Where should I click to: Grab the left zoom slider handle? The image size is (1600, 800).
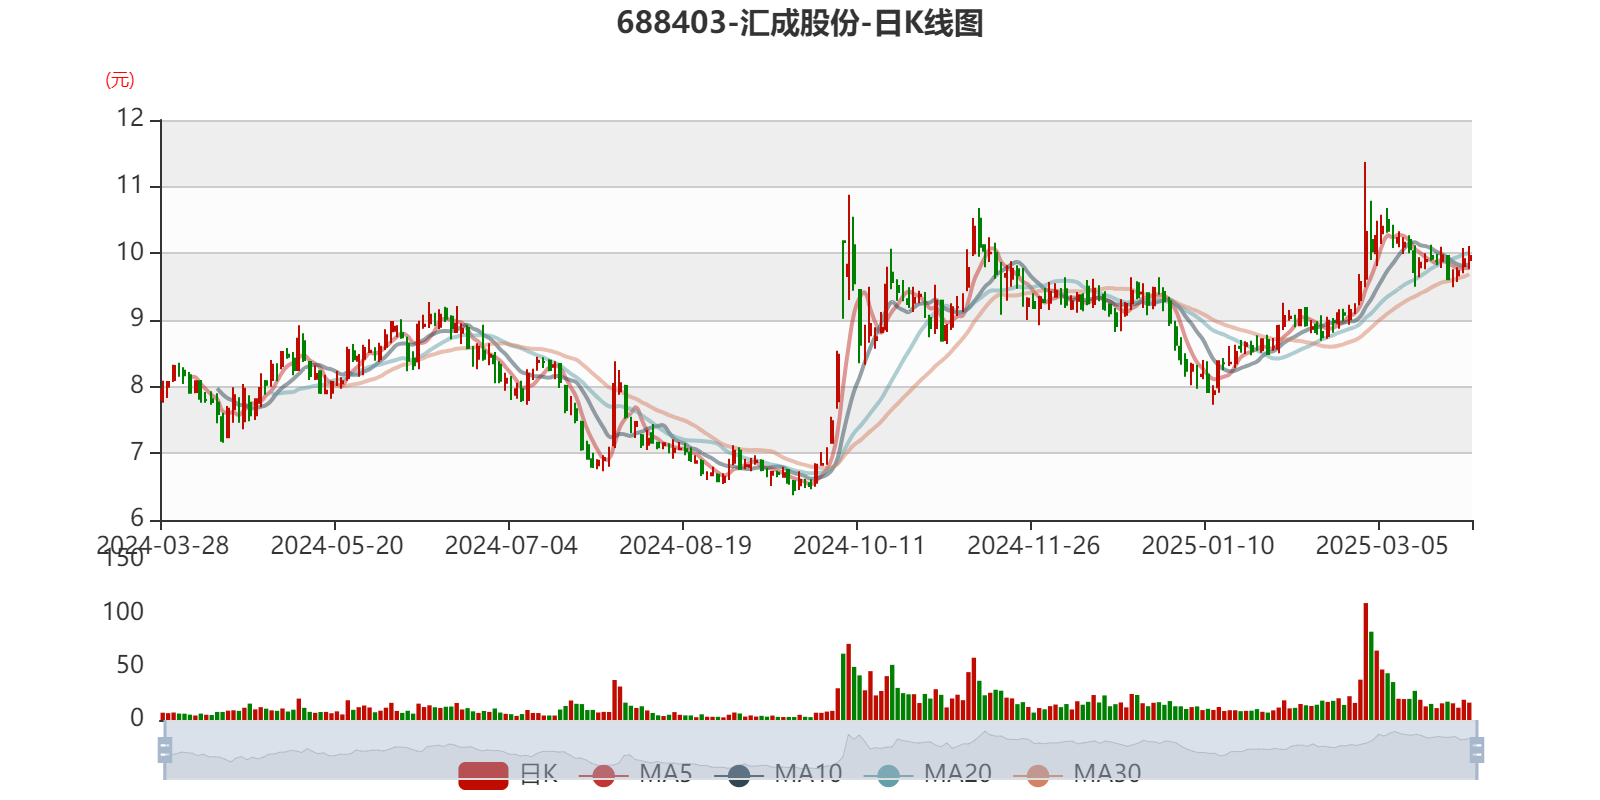coord(165,749)
